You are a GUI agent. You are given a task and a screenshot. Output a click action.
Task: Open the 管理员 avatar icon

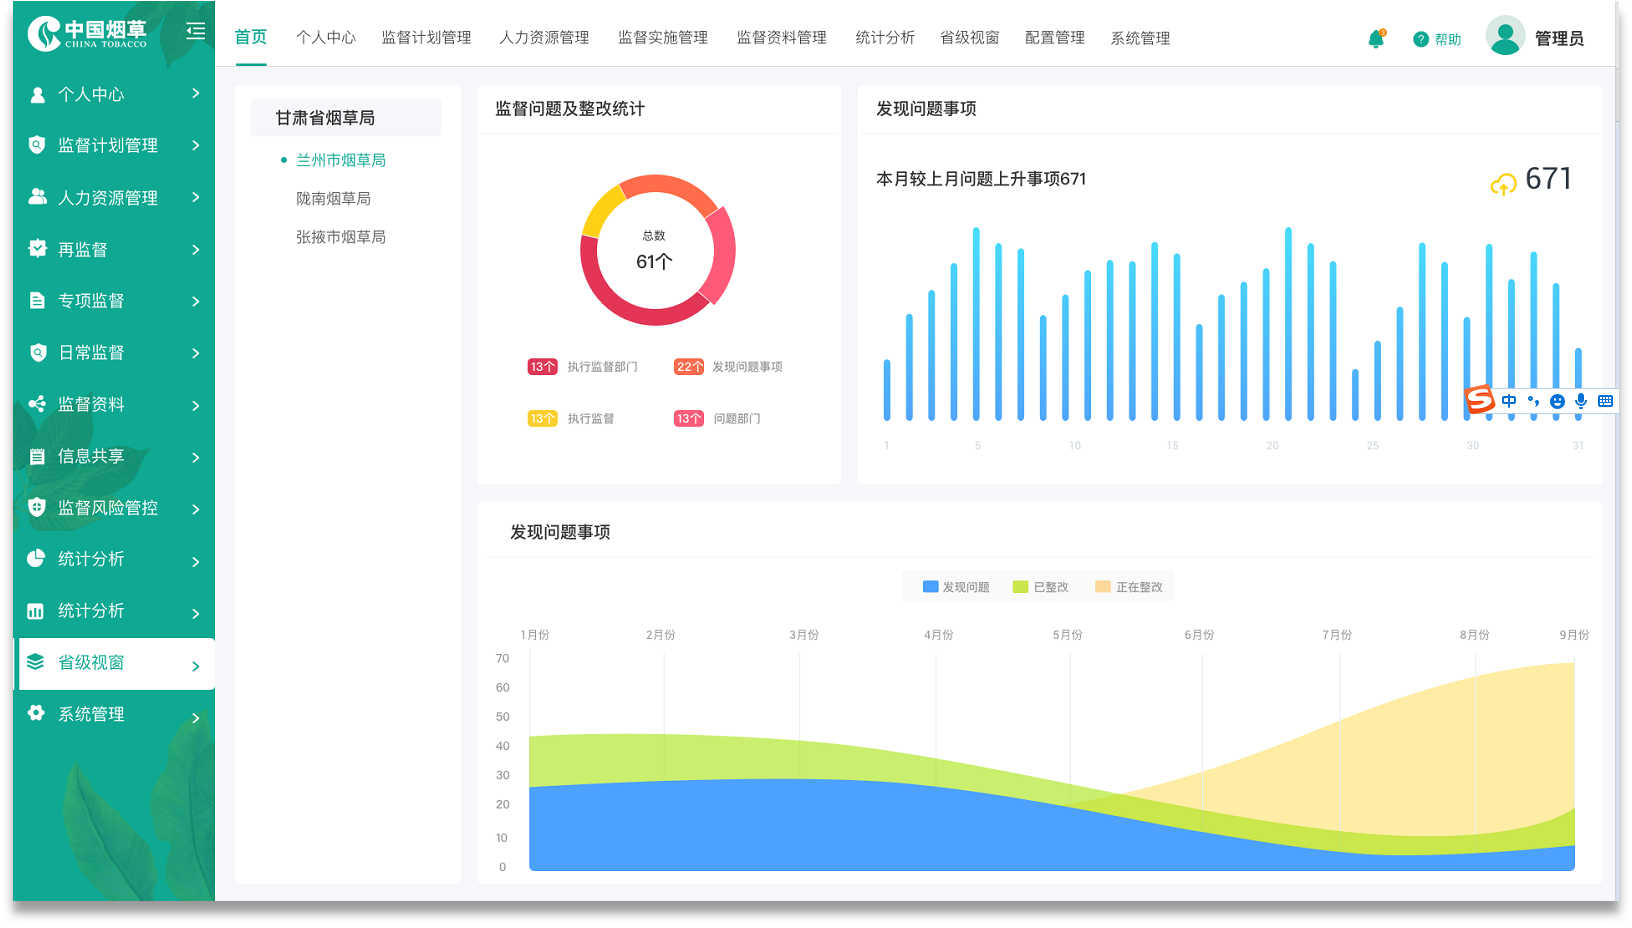click(1505, 36)
